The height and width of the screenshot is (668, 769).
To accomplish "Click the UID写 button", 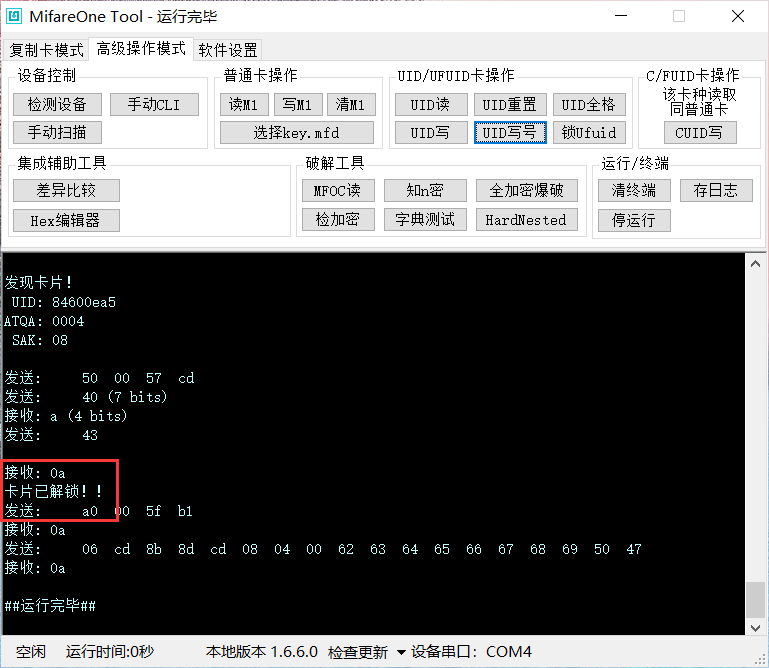I will point(431,132).
